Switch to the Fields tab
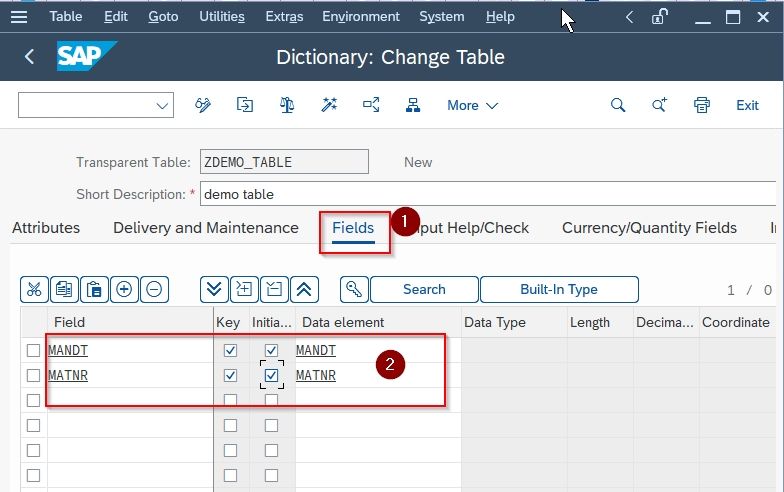Viewport: 784px width, 492px height. point(353,228)
